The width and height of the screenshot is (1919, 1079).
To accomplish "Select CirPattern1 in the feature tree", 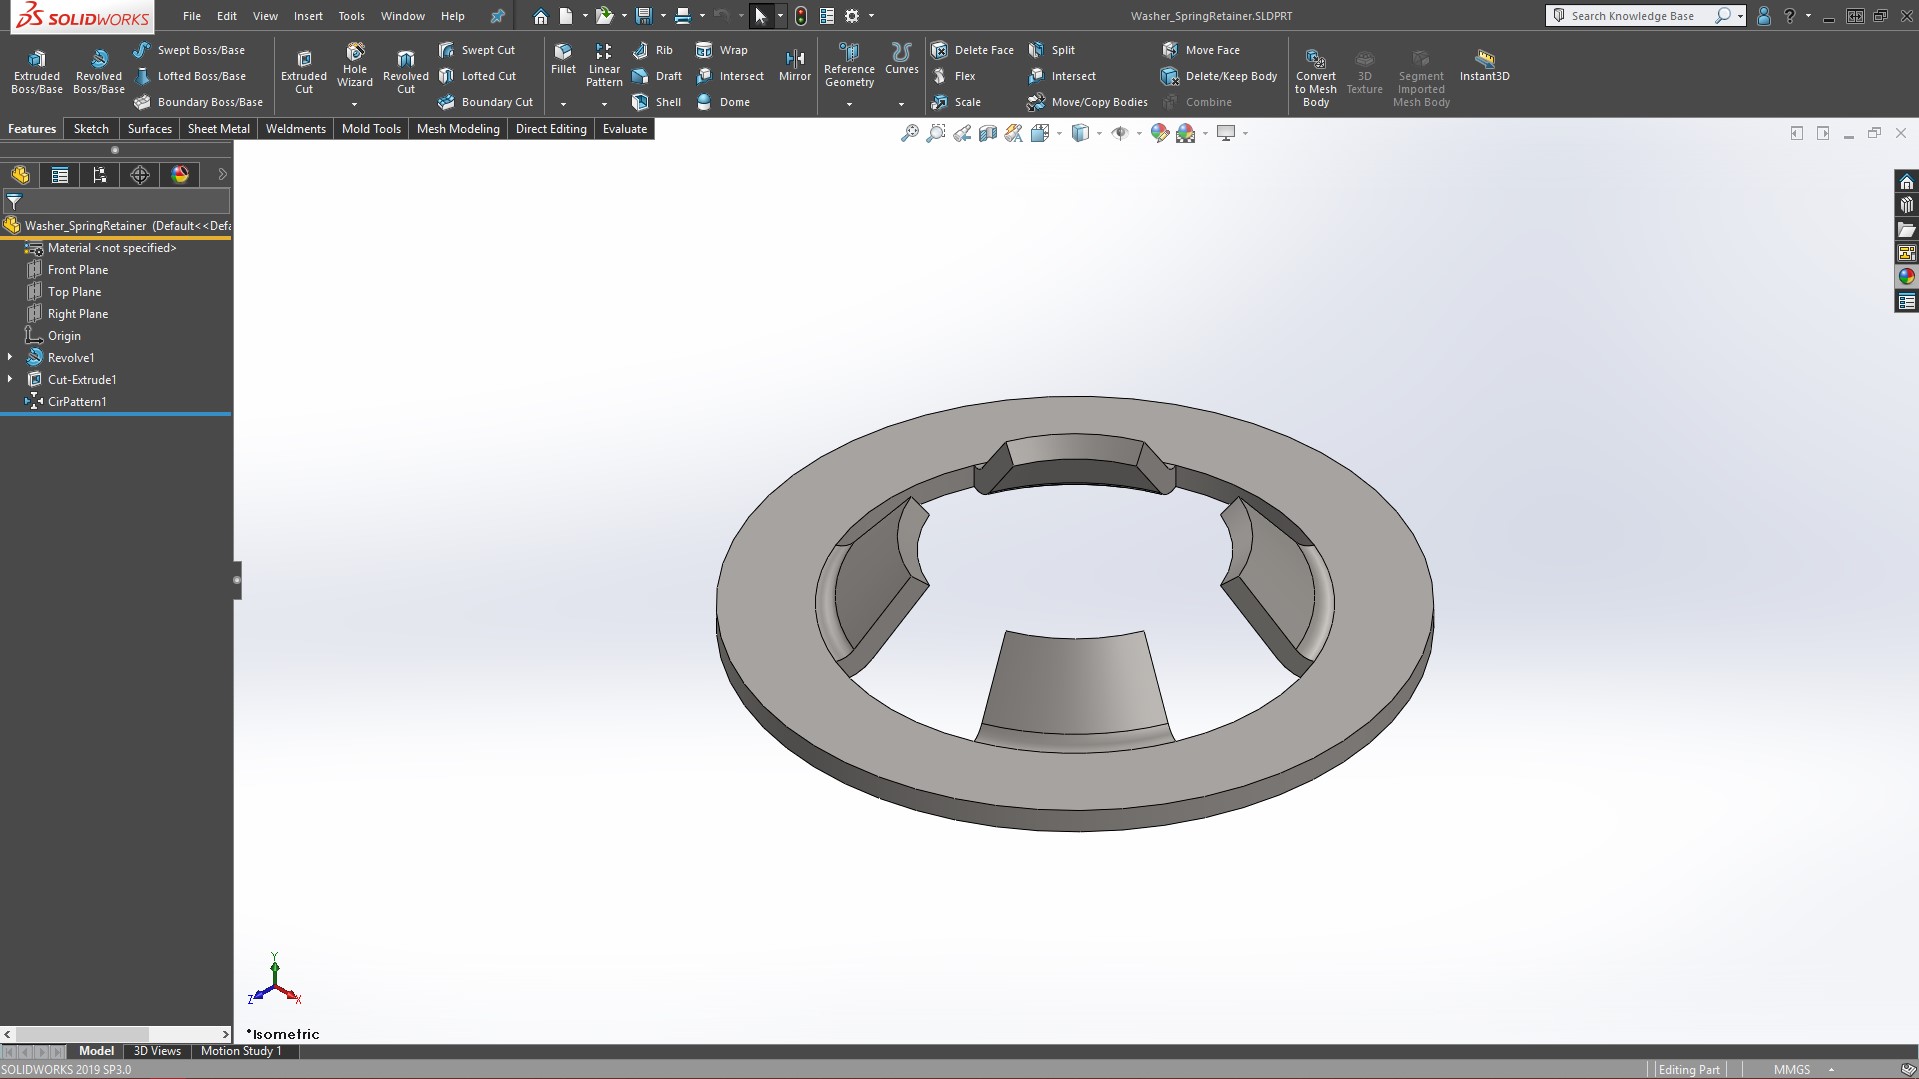I will tap(77, 401).
